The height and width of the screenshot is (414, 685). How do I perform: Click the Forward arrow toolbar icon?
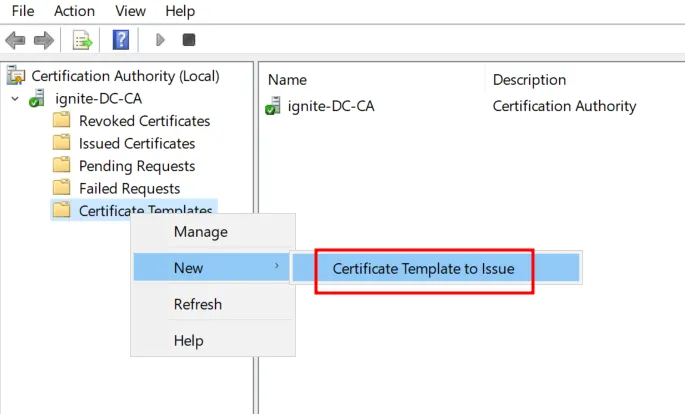pos(43,40)
